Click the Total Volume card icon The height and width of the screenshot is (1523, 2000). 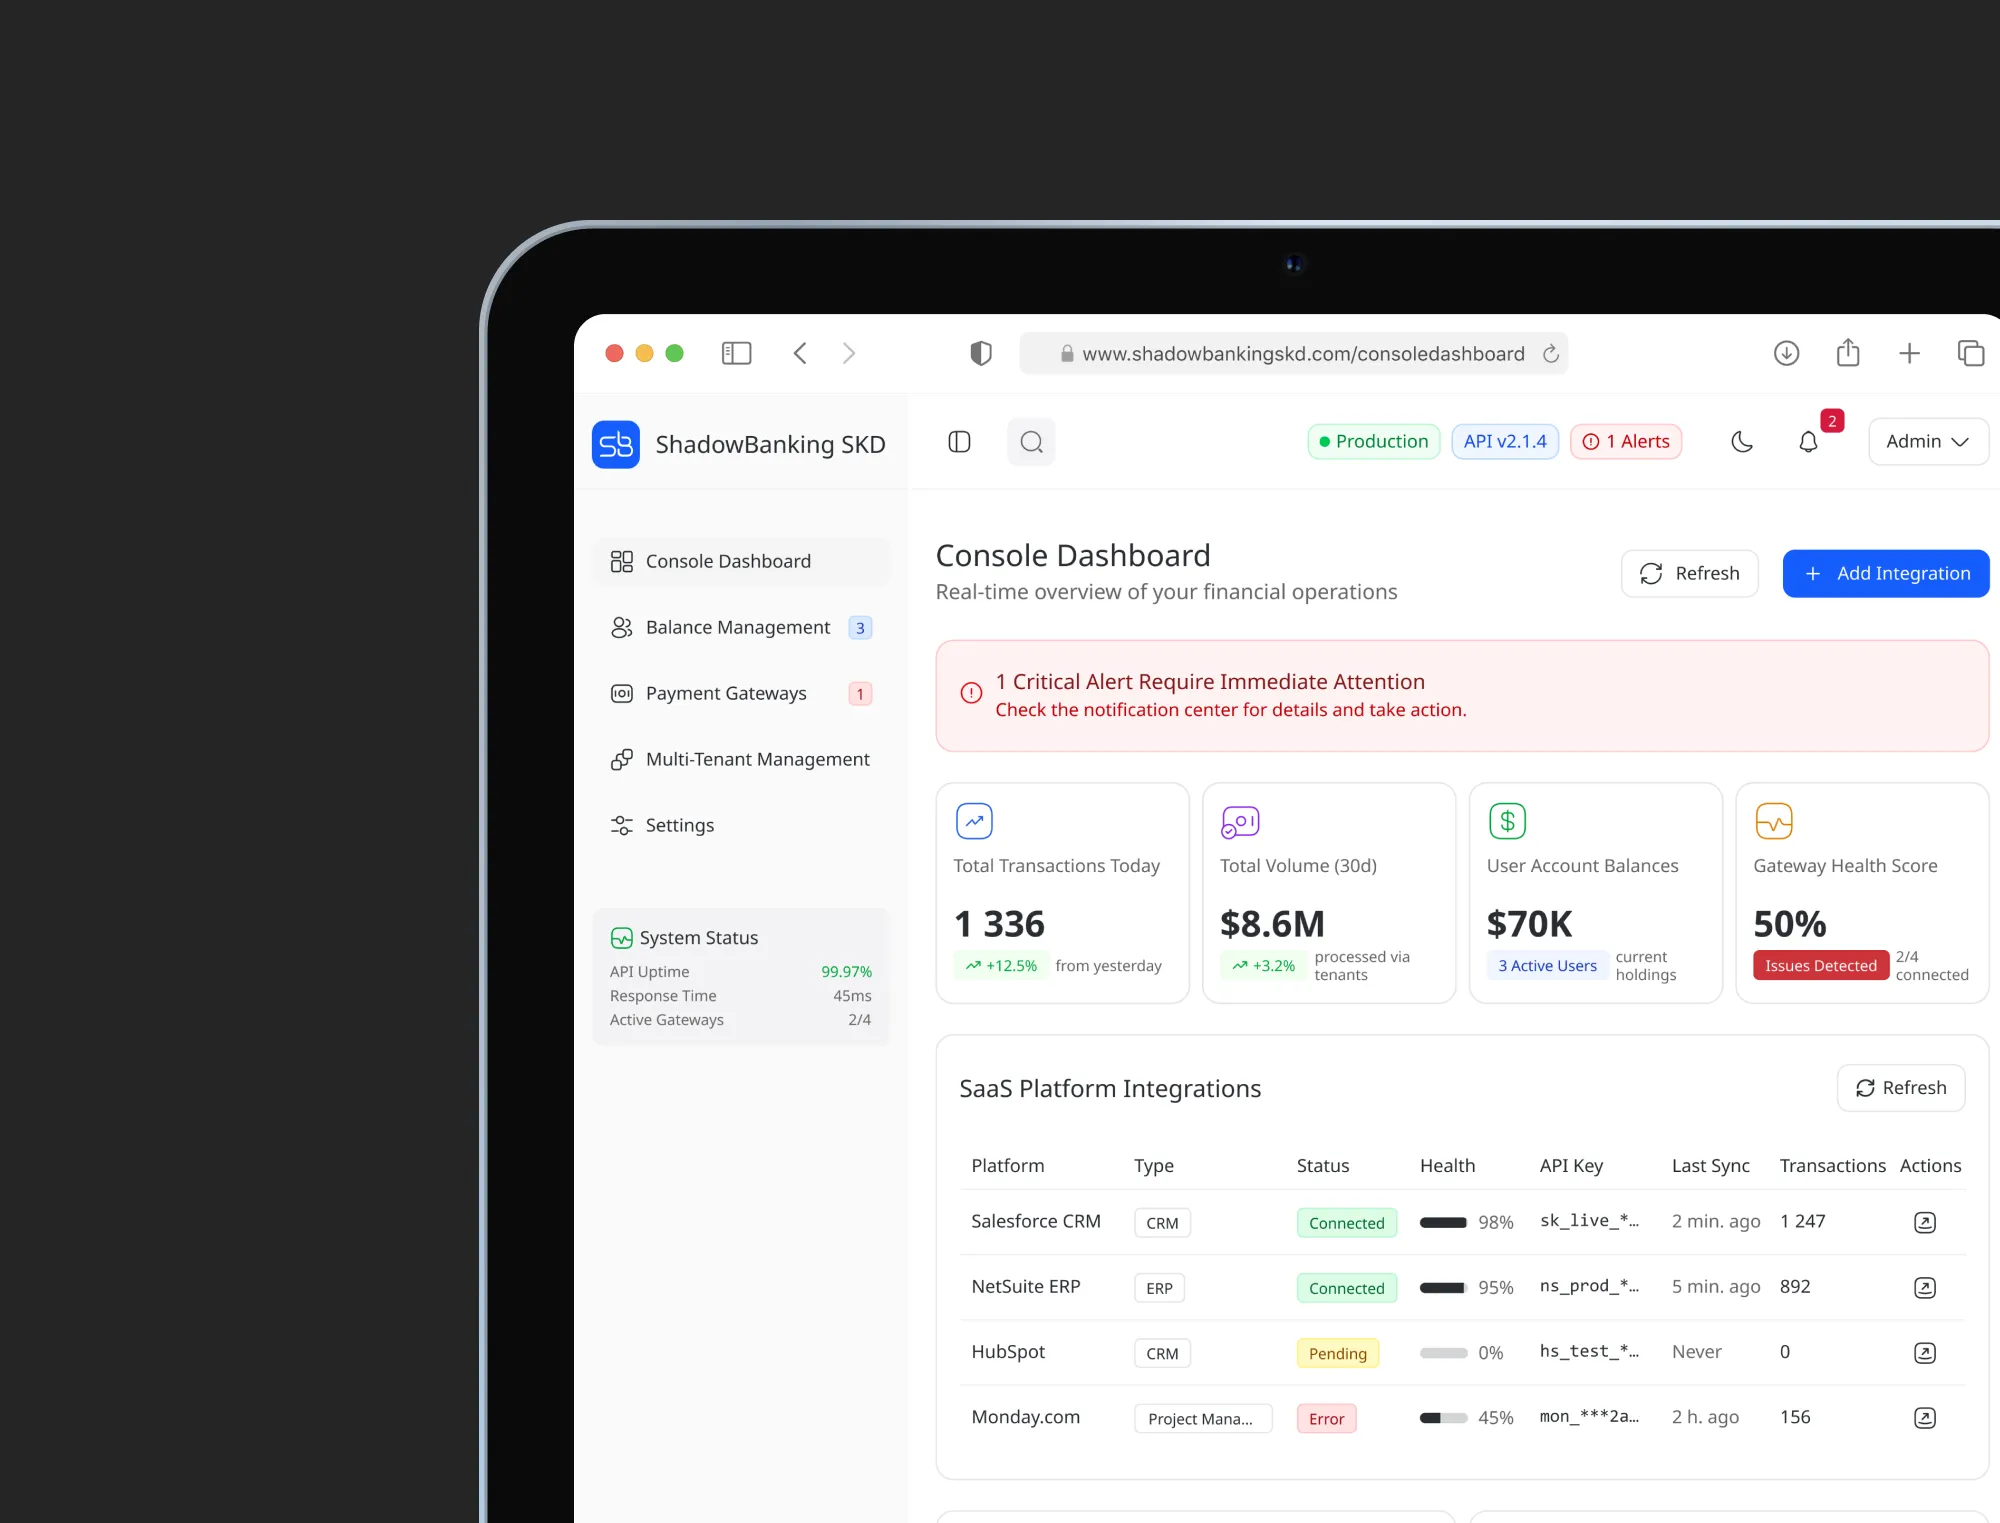(x=1240, y=821)
